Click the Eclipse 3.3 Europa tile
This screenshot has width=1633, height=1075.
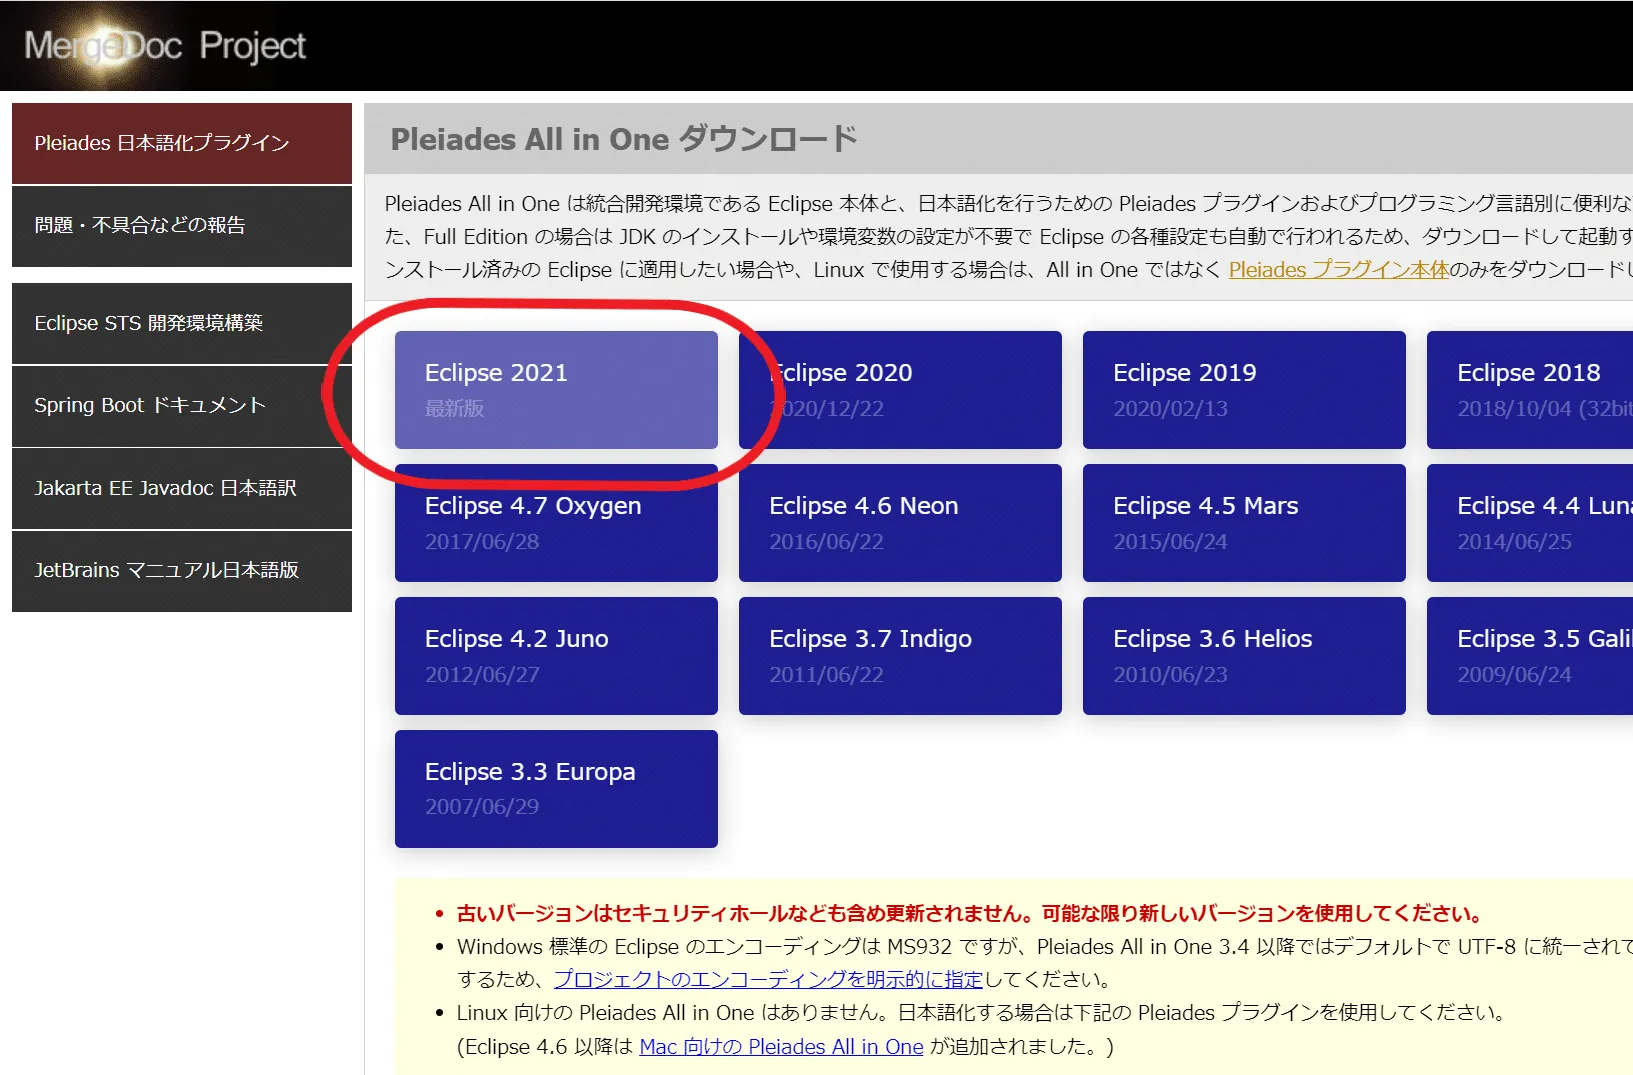556,789
